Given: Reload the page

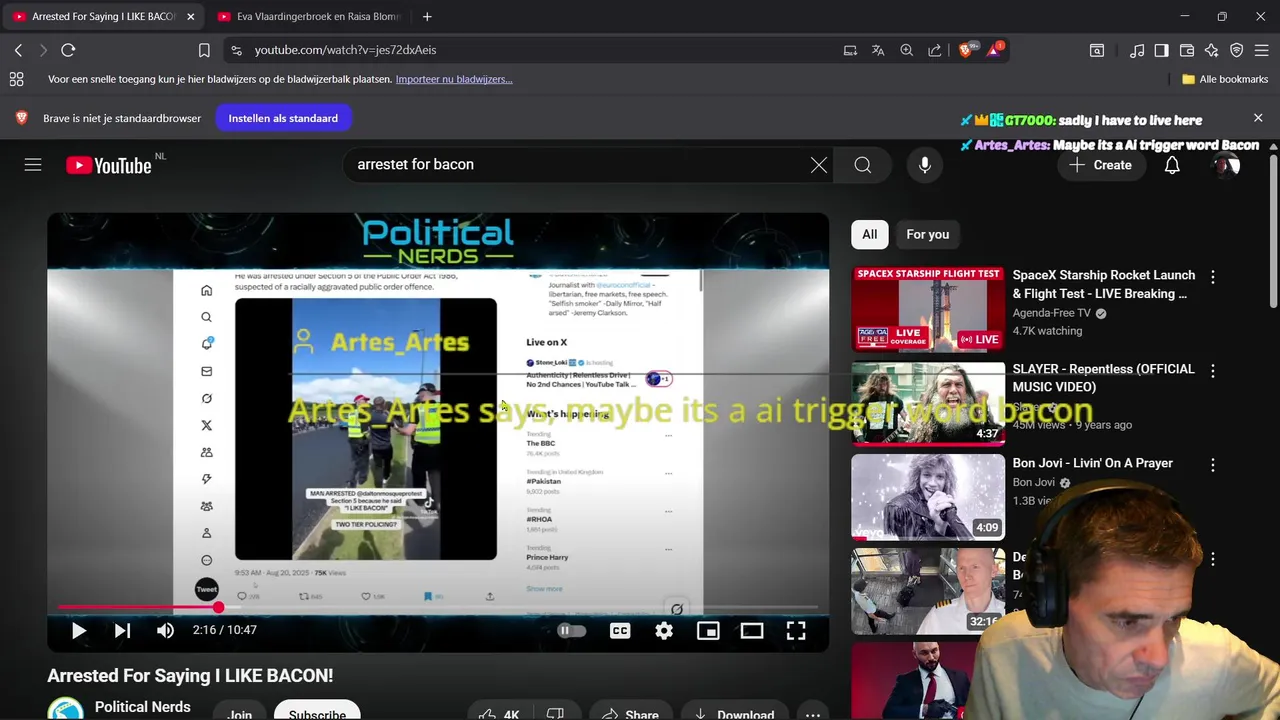Looking at the screenshot, I should click(x=68, y=50).
